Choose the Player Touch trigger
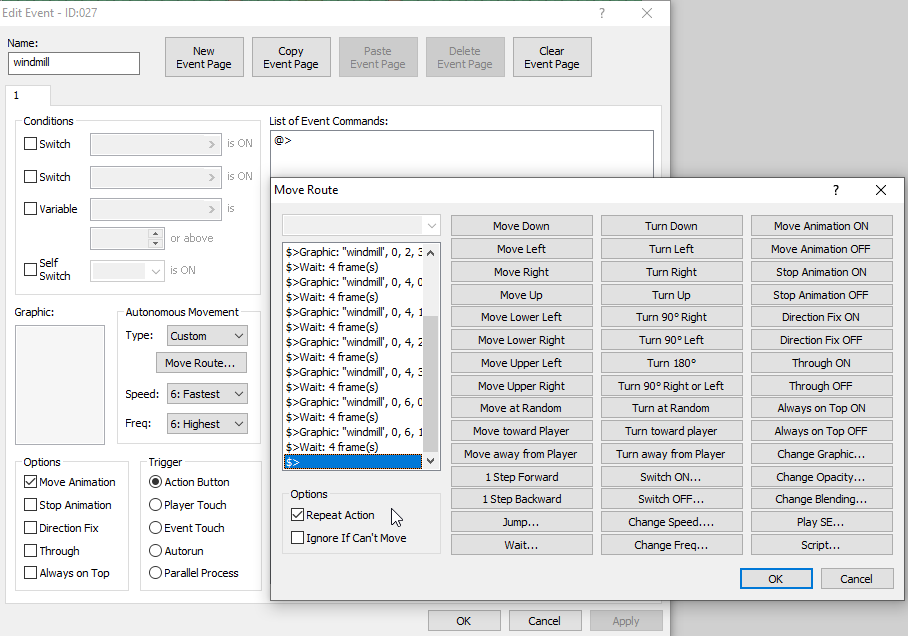 point(155,505)
